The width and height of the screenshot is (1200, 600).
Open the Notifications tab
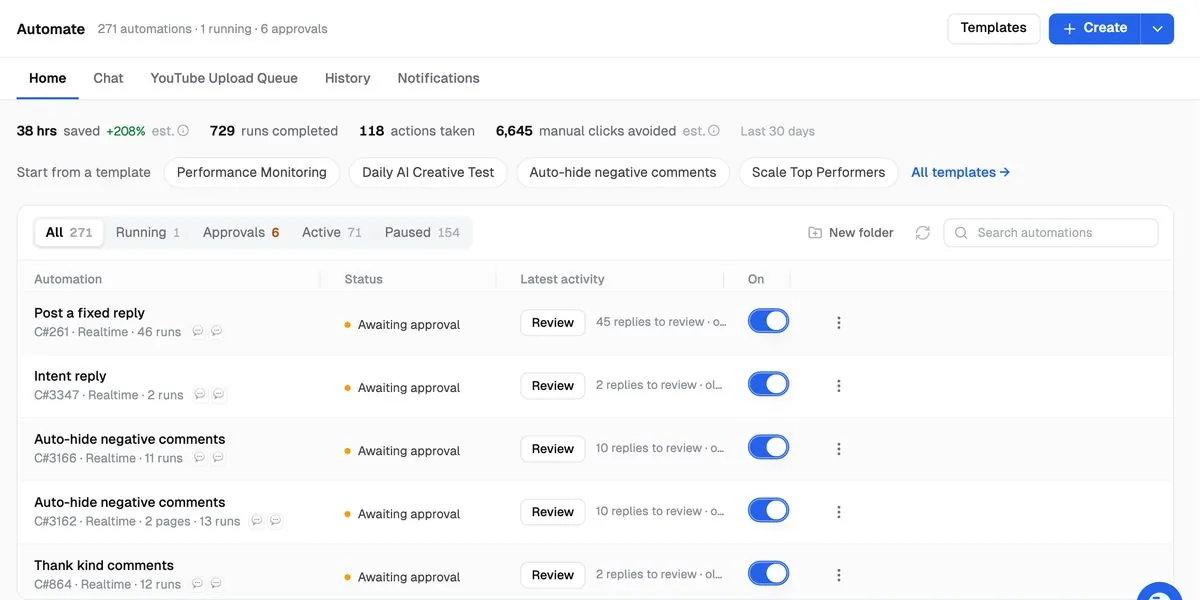438,78
